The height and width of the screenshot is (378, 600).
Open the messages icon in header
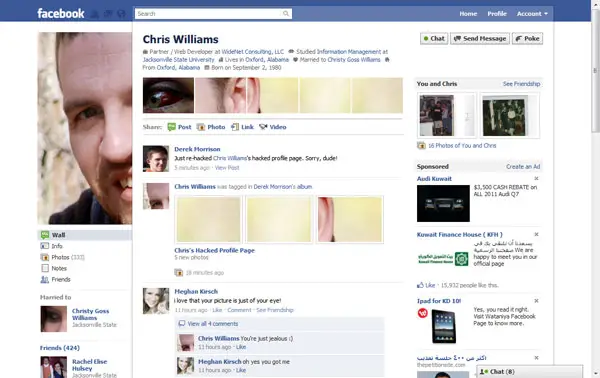pyautogui.click(x=108, y=14)
